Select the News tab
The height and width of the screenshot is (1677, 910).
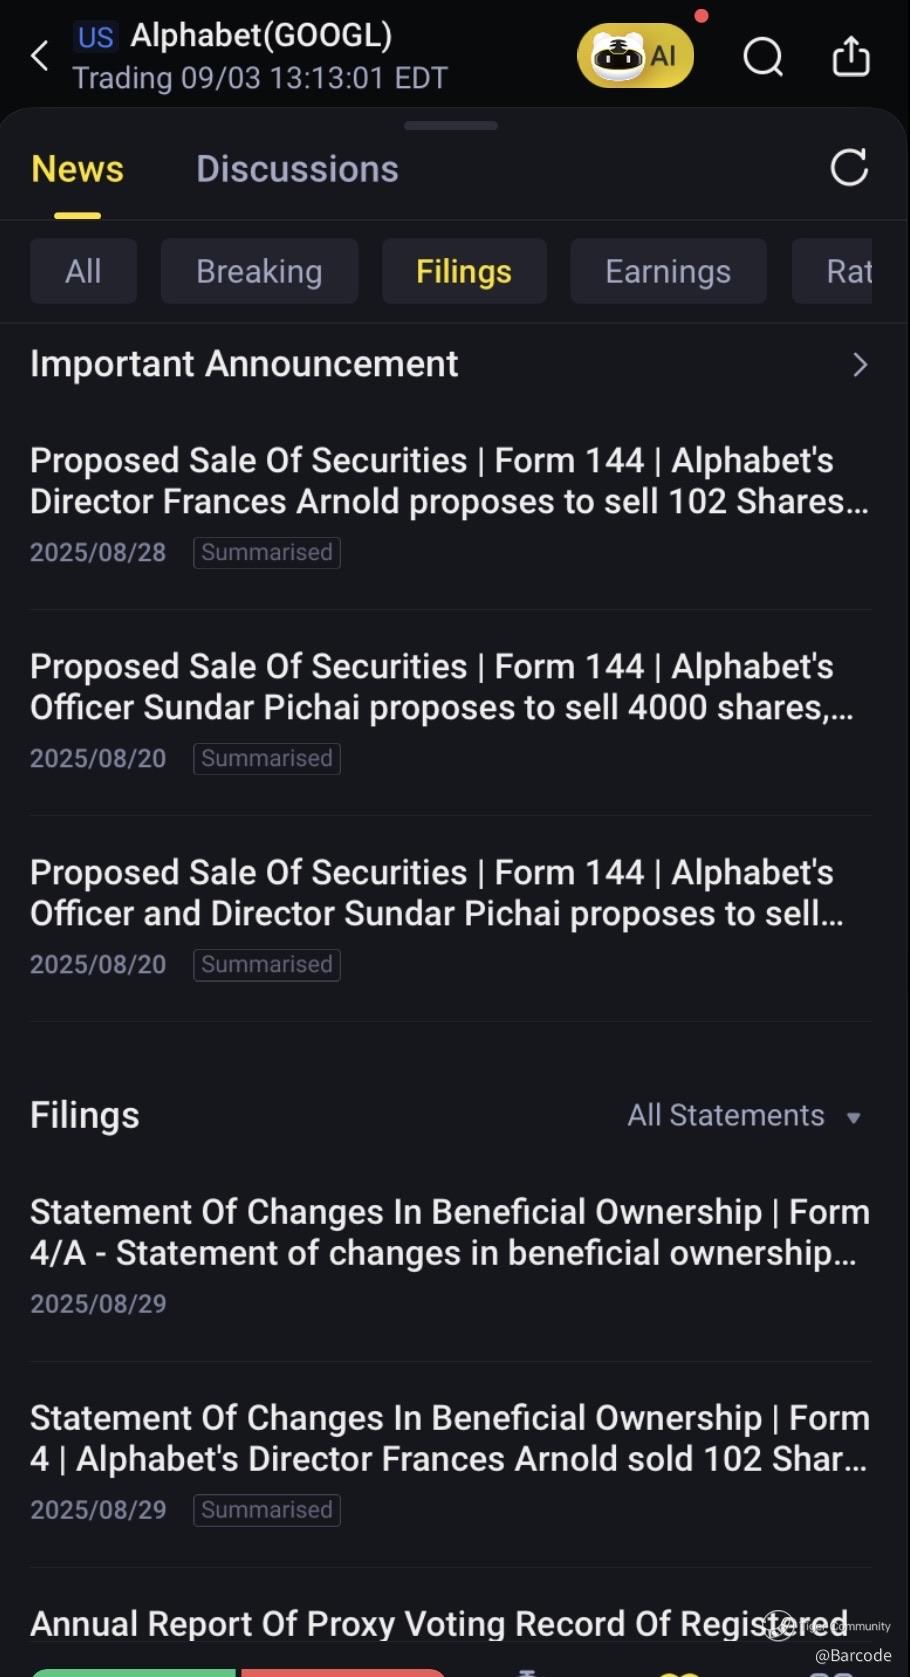coord(77,169)
